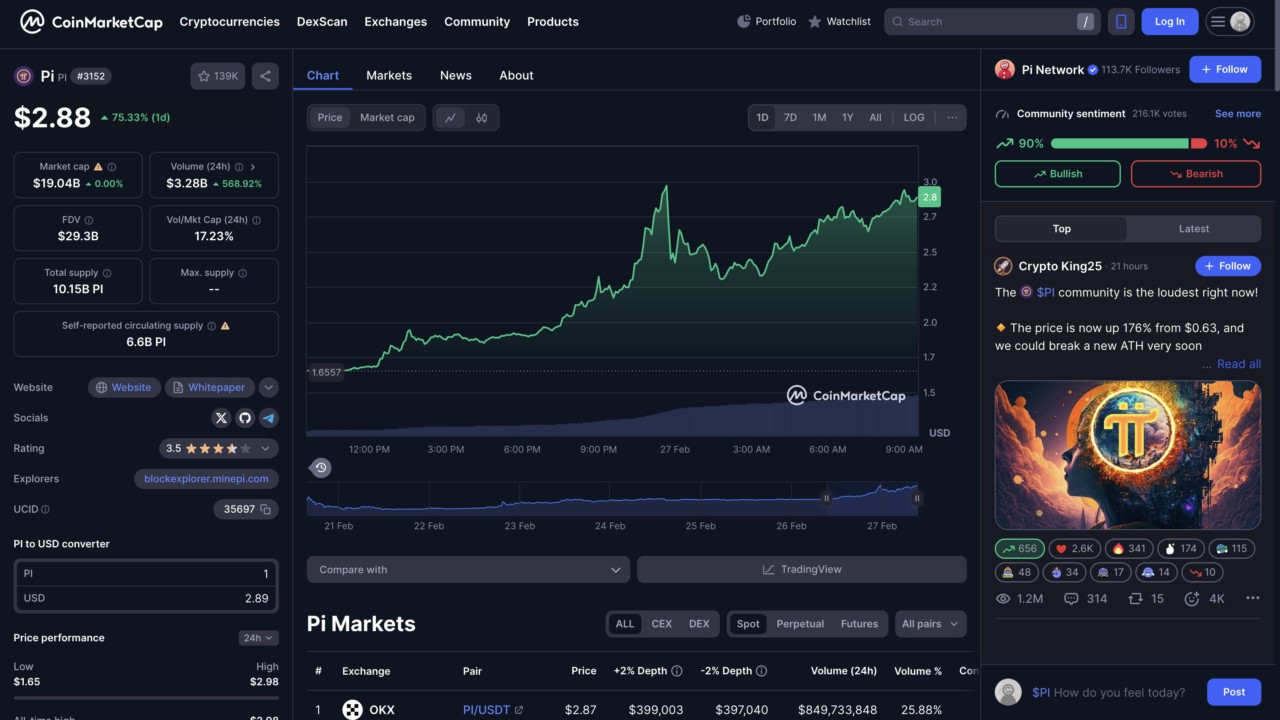Select the line chart view icon
The image size is (1280, 720).
[x=450, y=118]
